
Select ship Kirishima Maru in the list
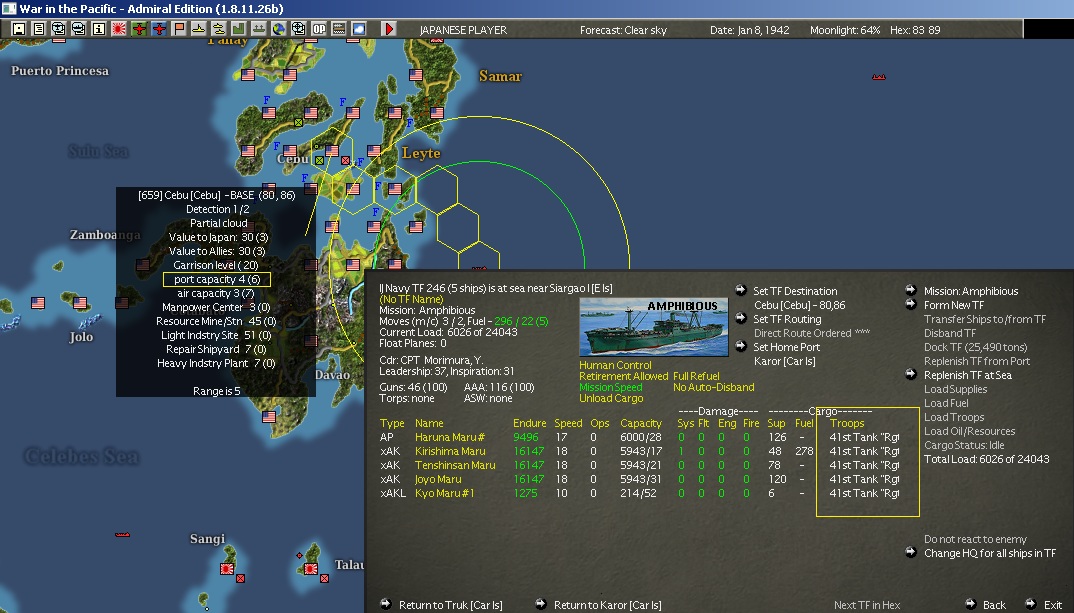[450, 451]
